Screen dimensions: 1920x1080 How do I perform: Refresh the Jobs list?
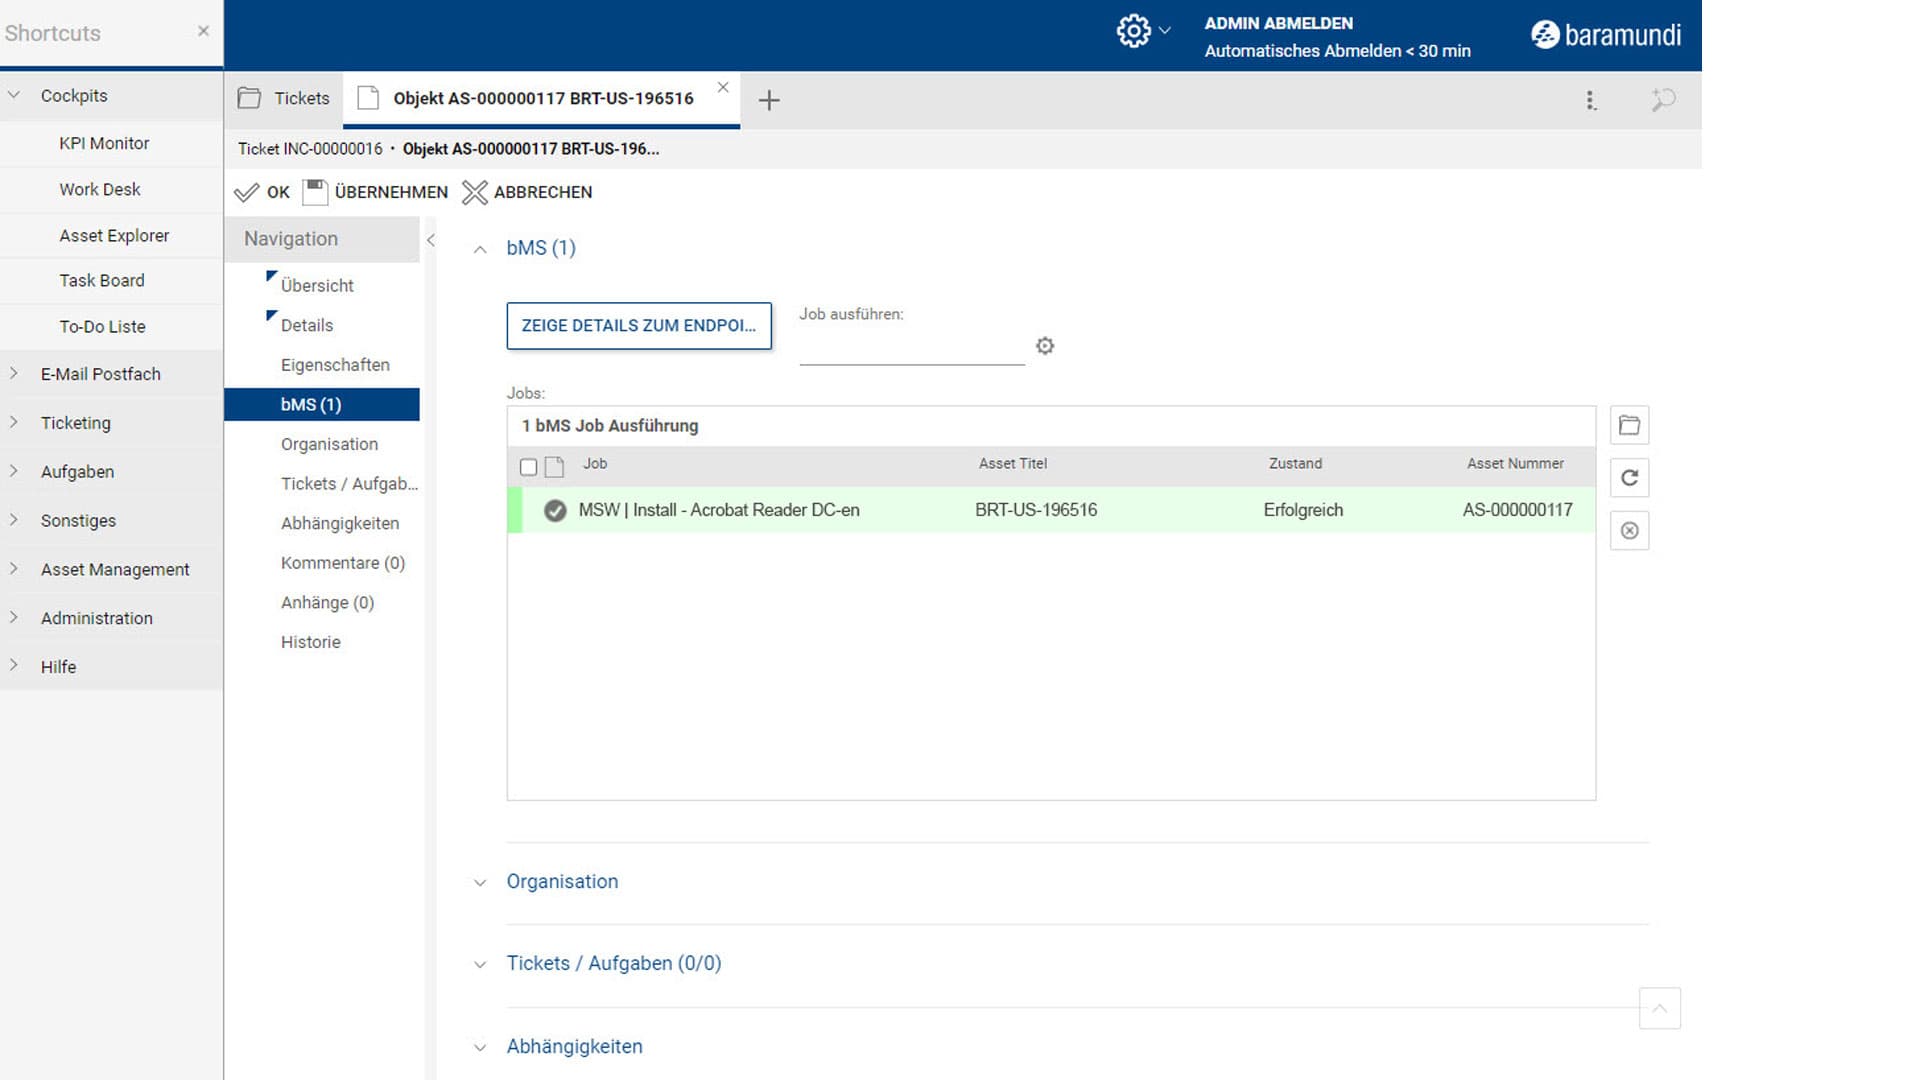click(x=1629, y=478)
